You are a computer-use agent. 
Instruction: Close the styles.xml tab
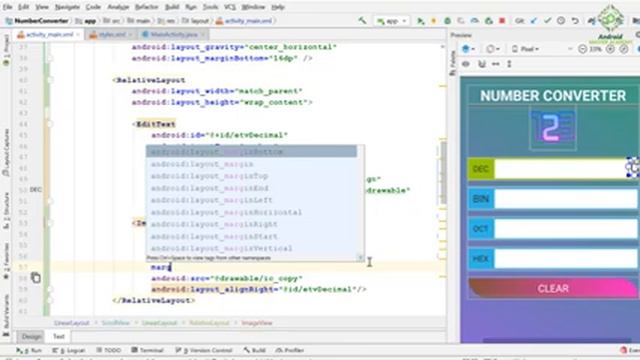point(131,35)
